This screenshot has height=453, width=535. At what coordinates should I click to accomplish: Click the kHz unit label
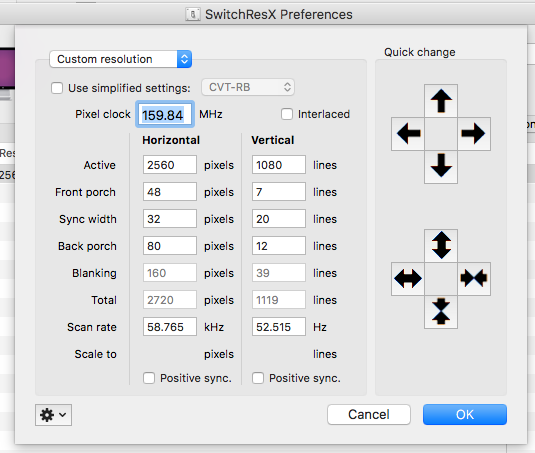point(214,327)
